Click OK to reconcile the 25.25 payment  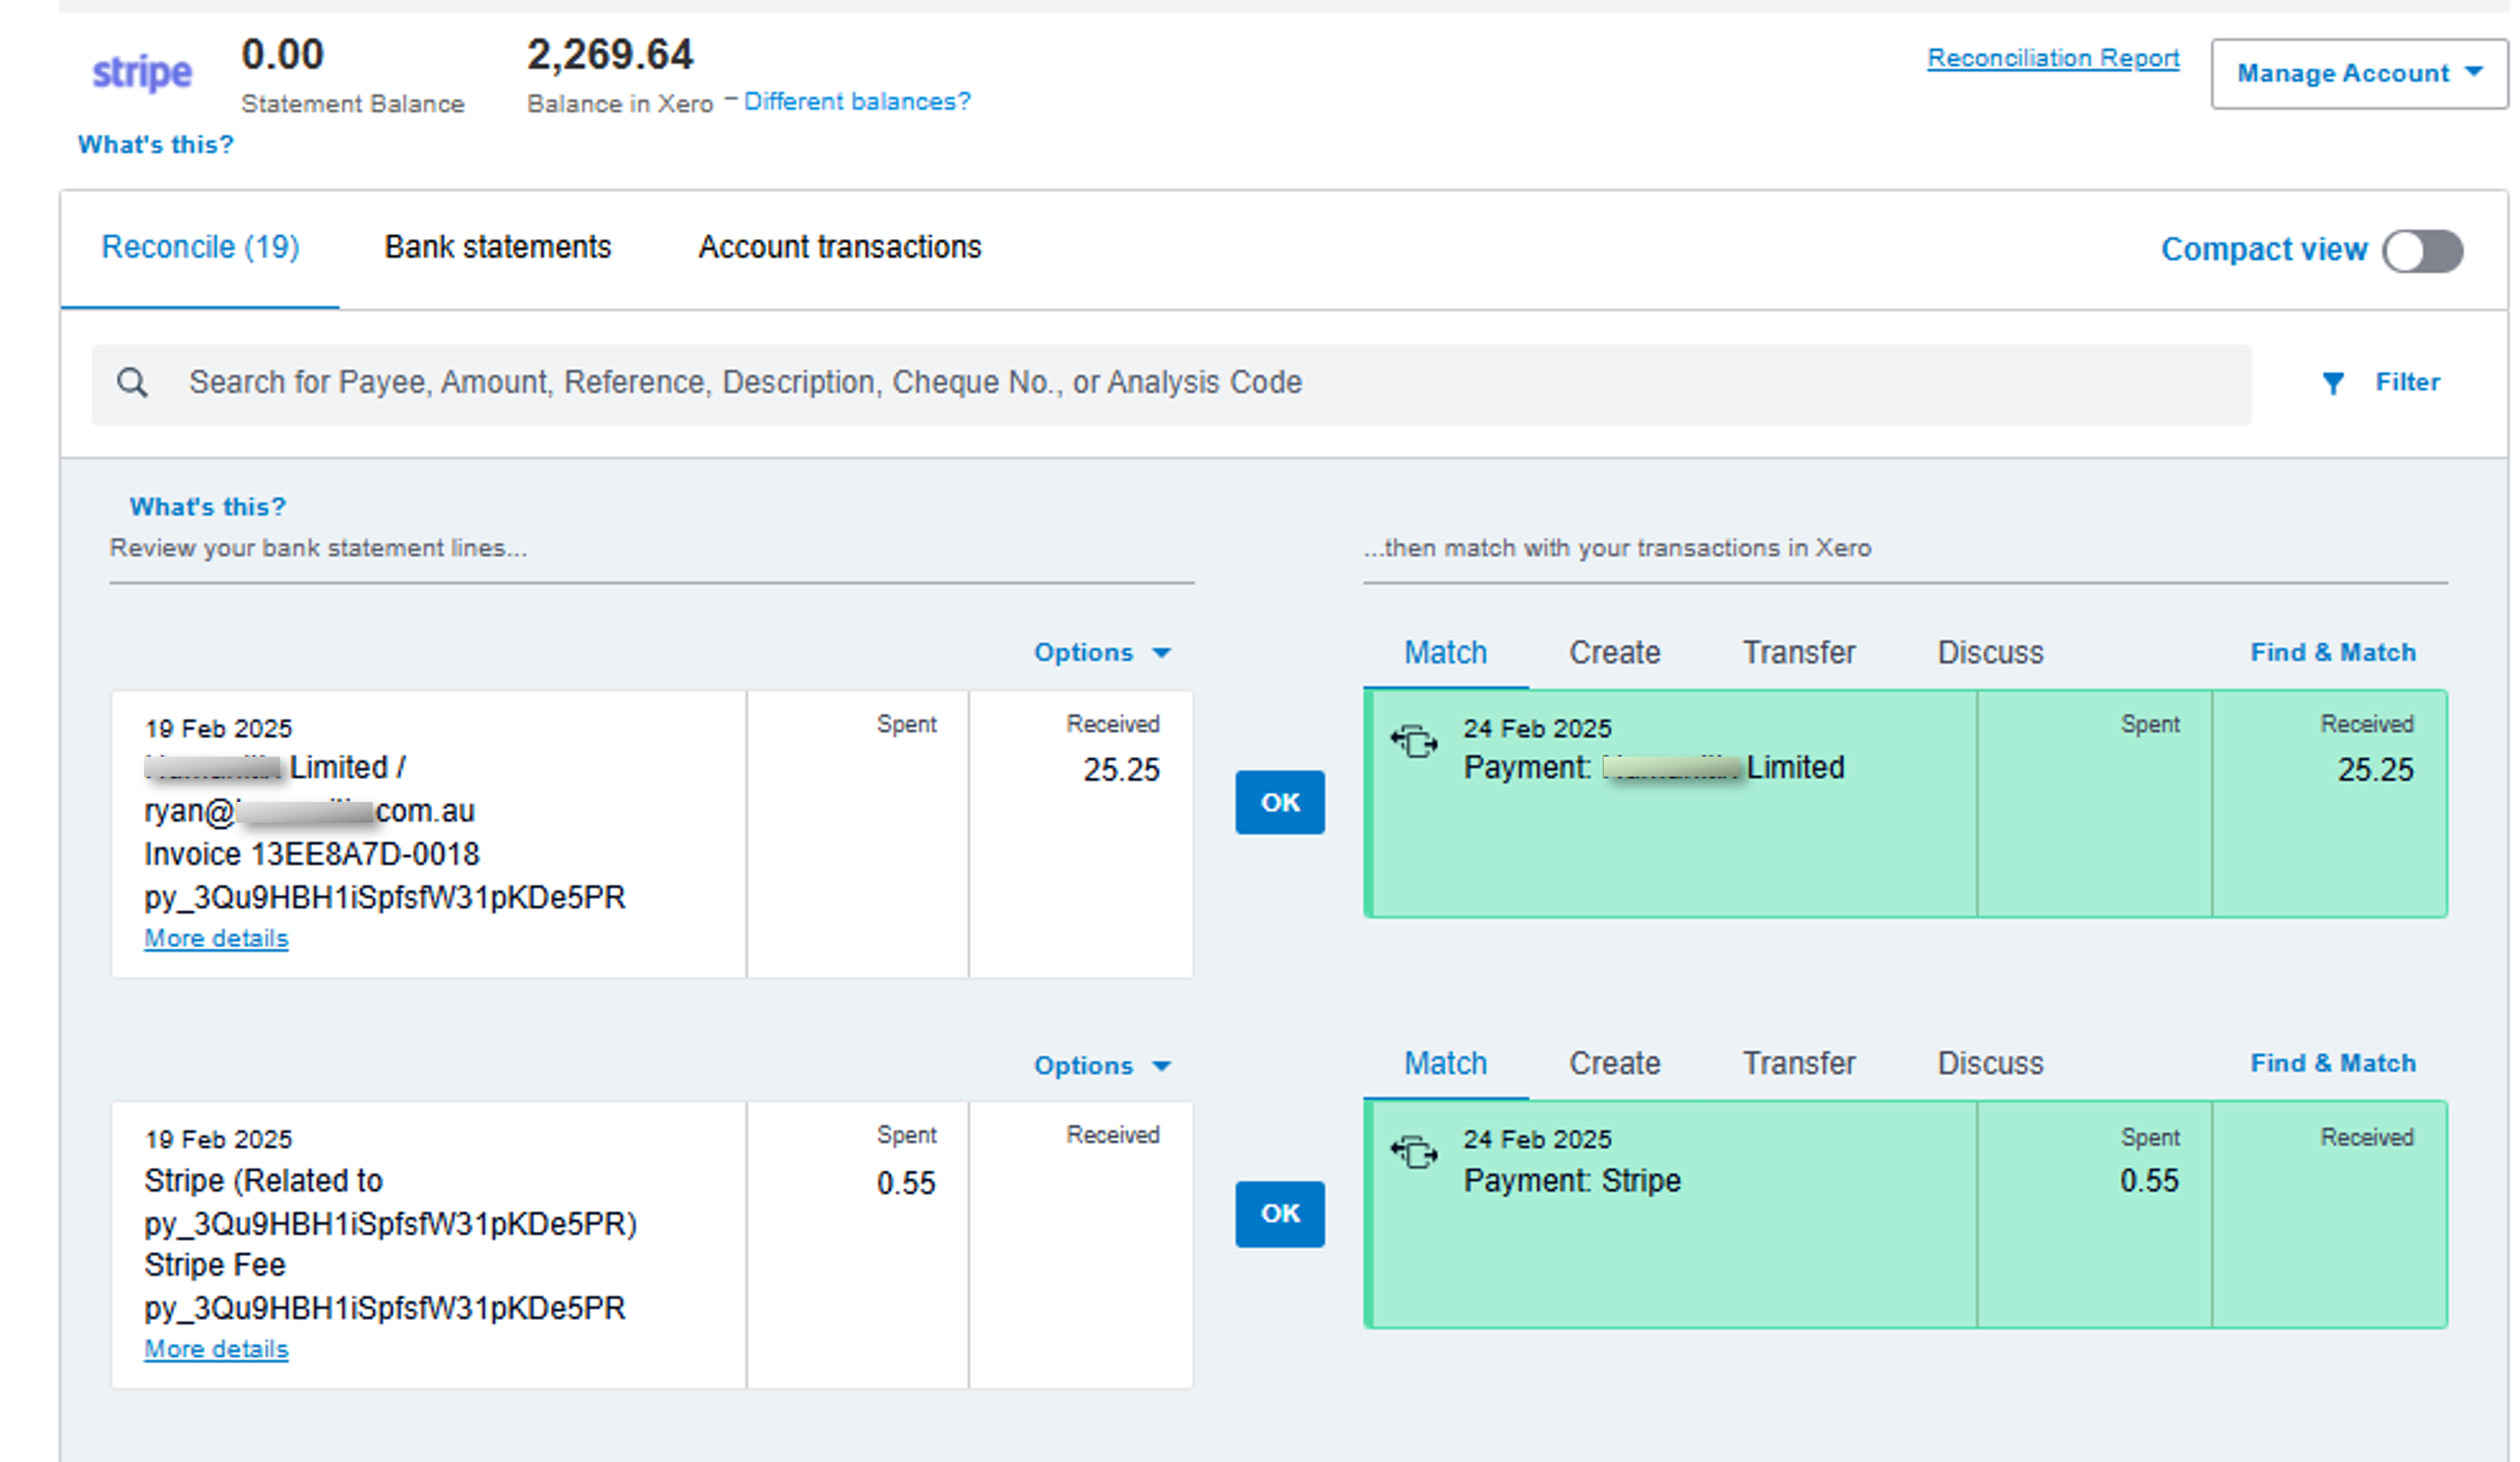click(1280, 802)
